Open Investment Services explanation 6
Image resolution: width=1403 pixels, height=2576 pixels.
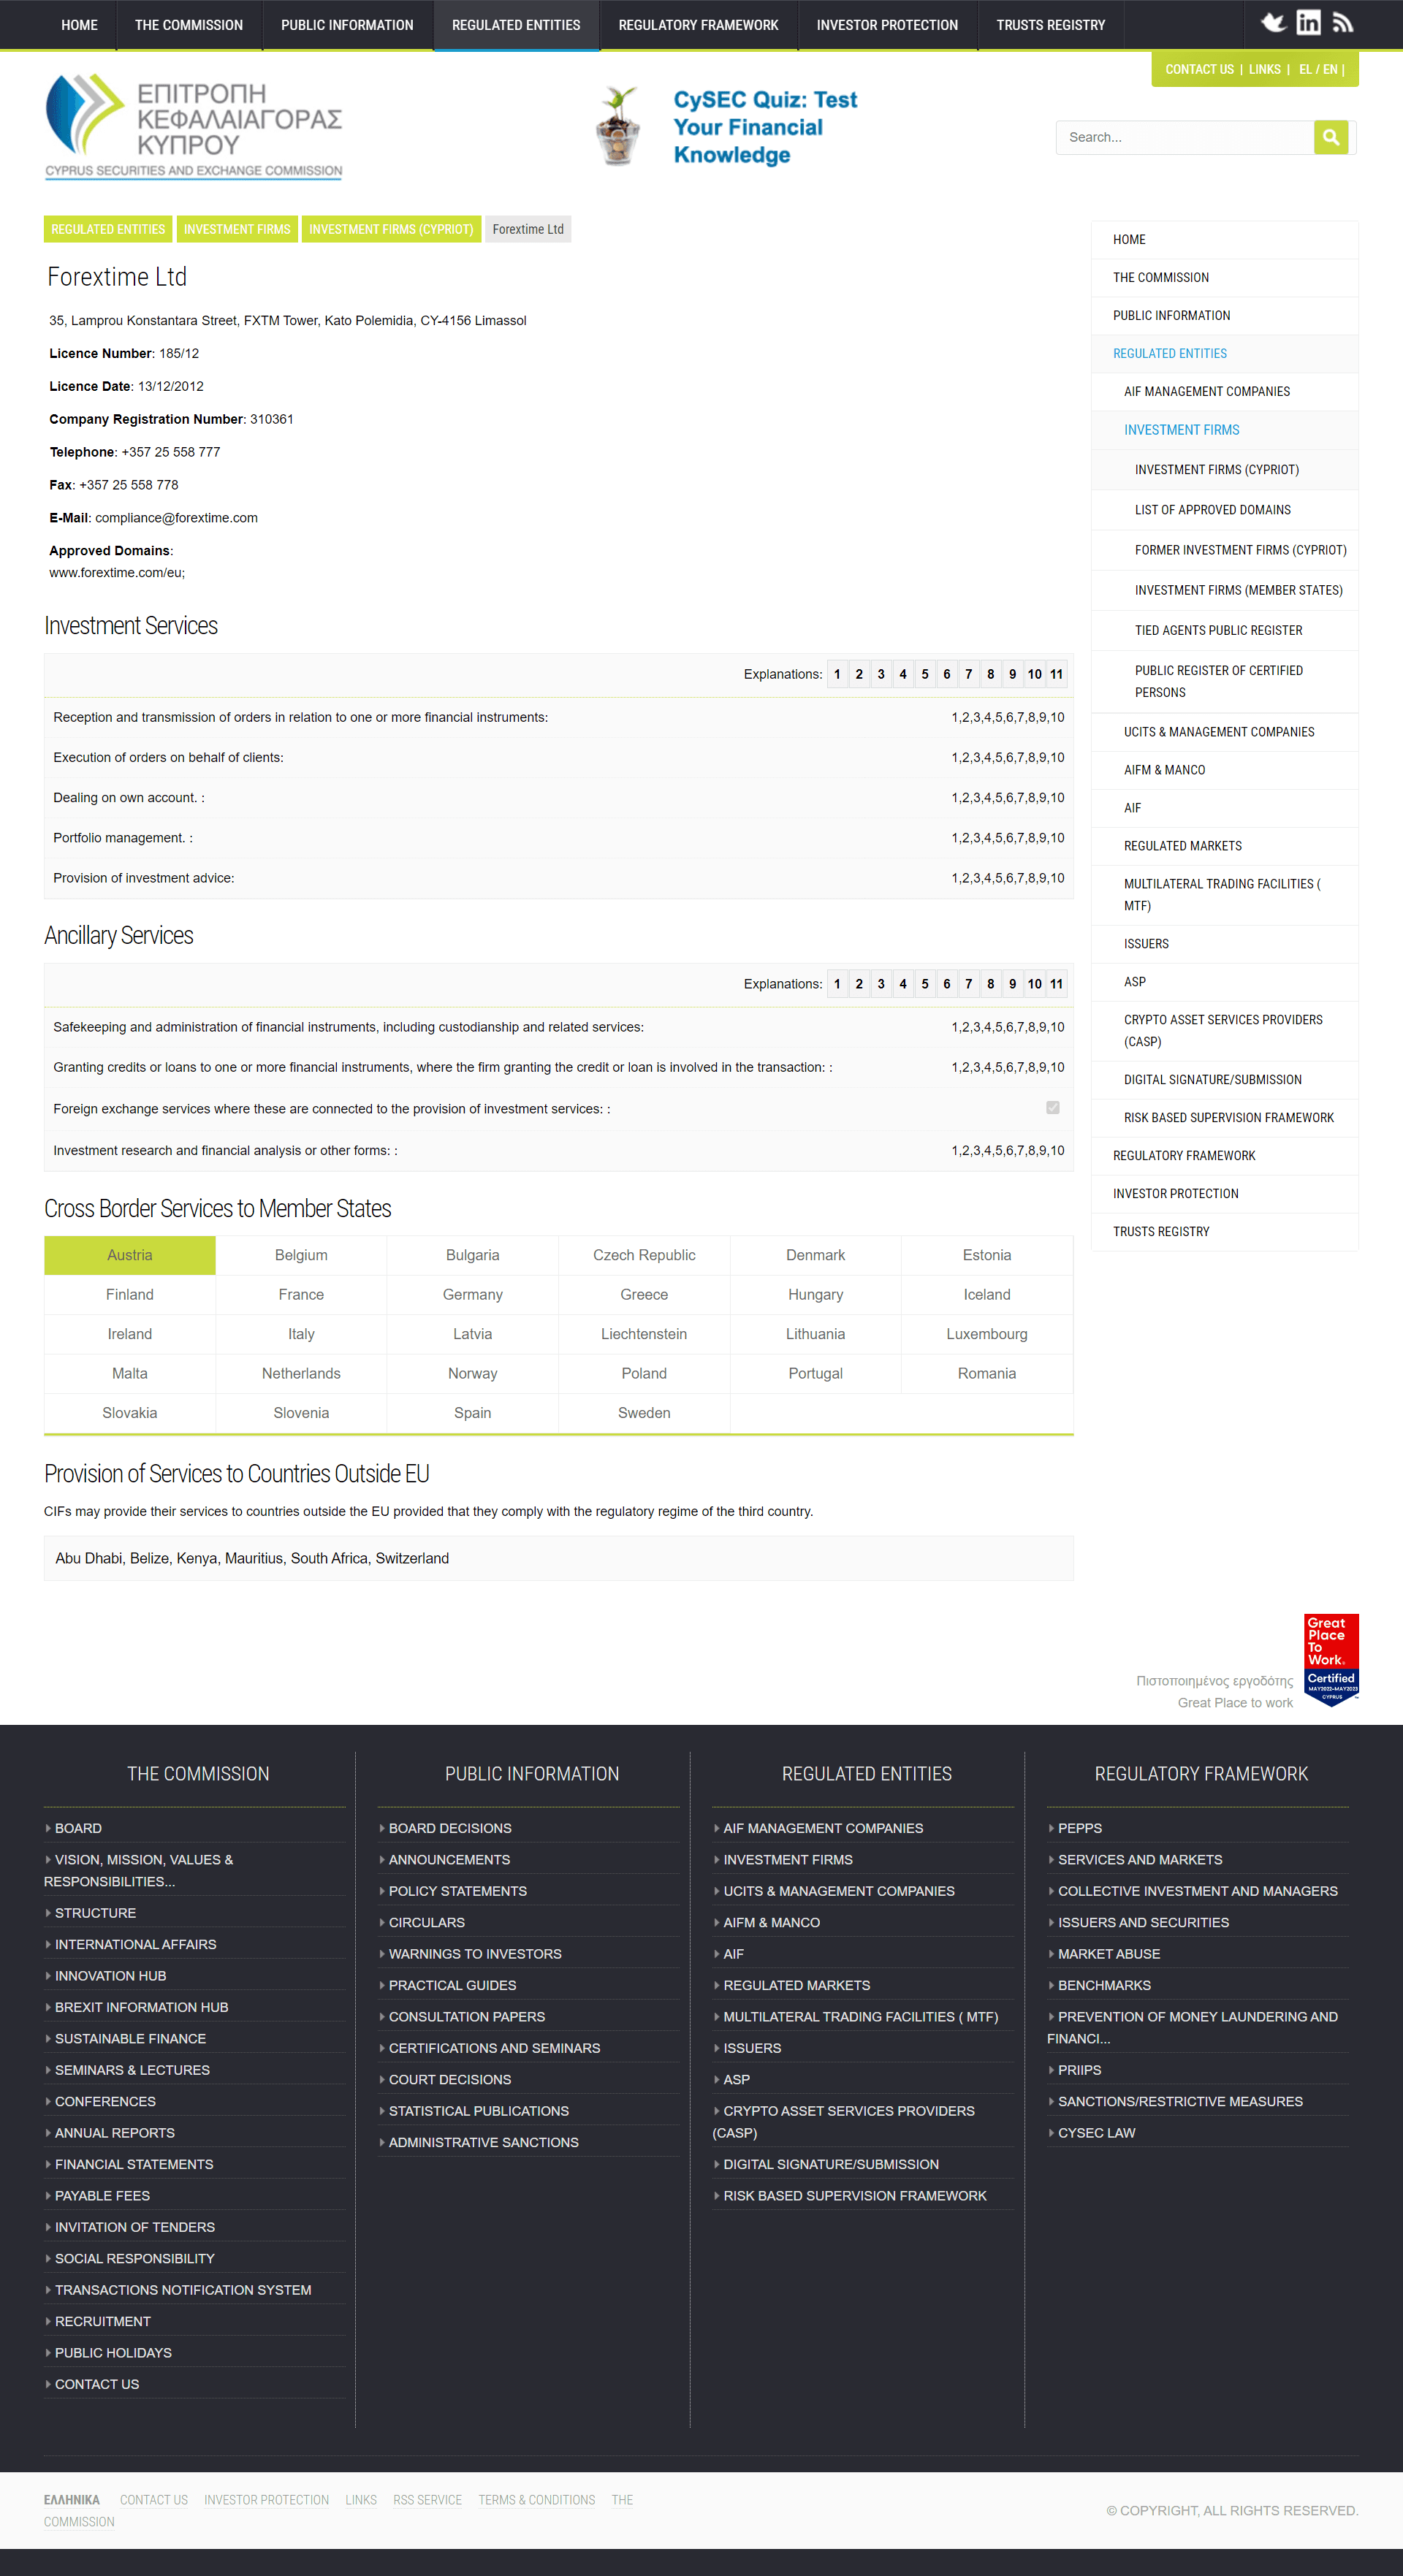point(947,674)
